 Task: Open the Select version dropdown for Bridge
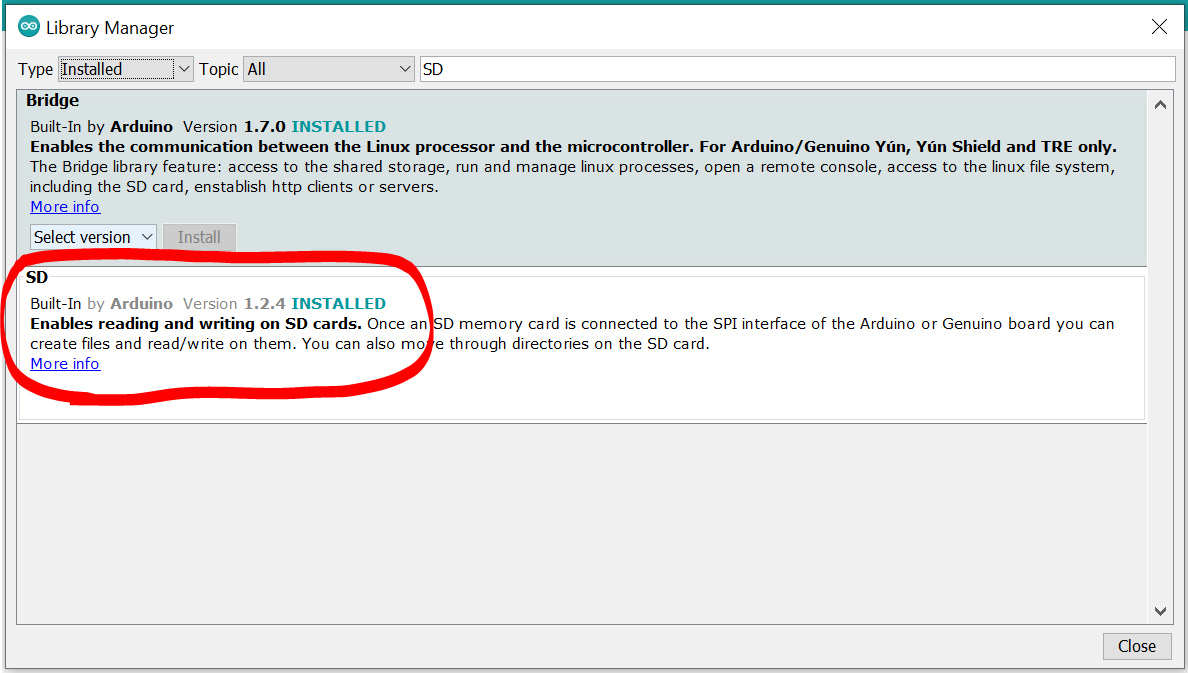pos(93,237)
